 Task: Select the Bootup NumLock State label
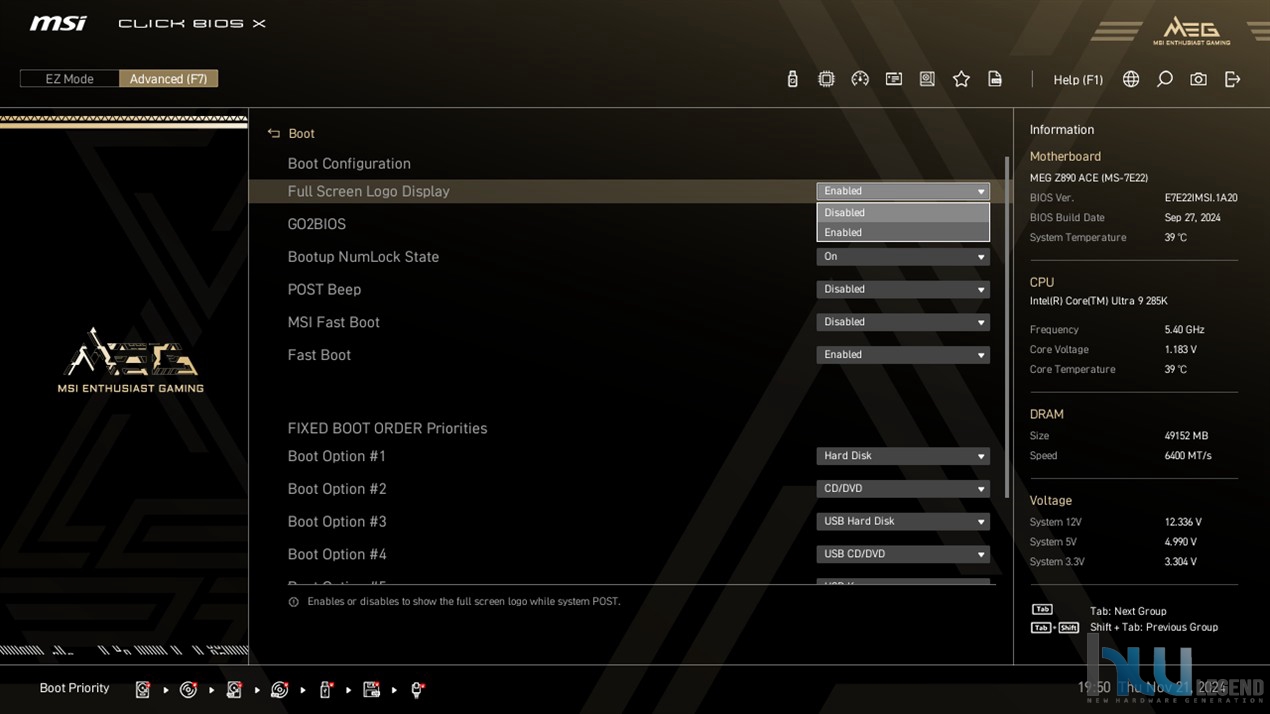(x=363, y=257)
